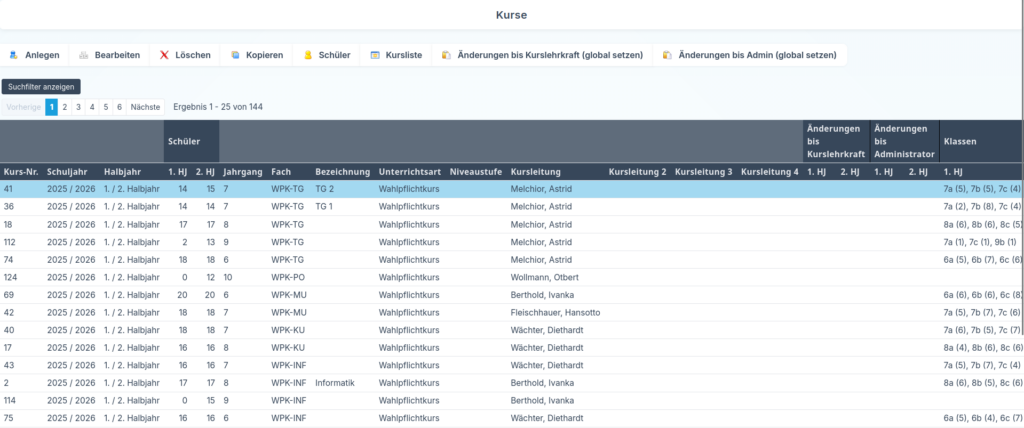This screenshot has height=428, width=1024.
Task: Go to results page 4
Action: (92, 107)
